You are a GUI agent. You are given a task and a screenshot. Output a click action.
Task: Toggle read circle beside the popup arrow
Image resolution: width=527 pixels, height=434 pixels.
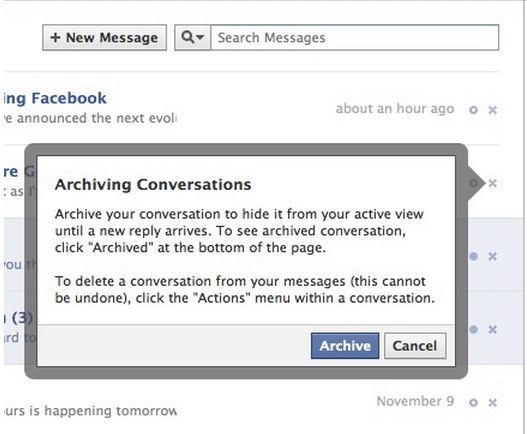tap(473, 183)
